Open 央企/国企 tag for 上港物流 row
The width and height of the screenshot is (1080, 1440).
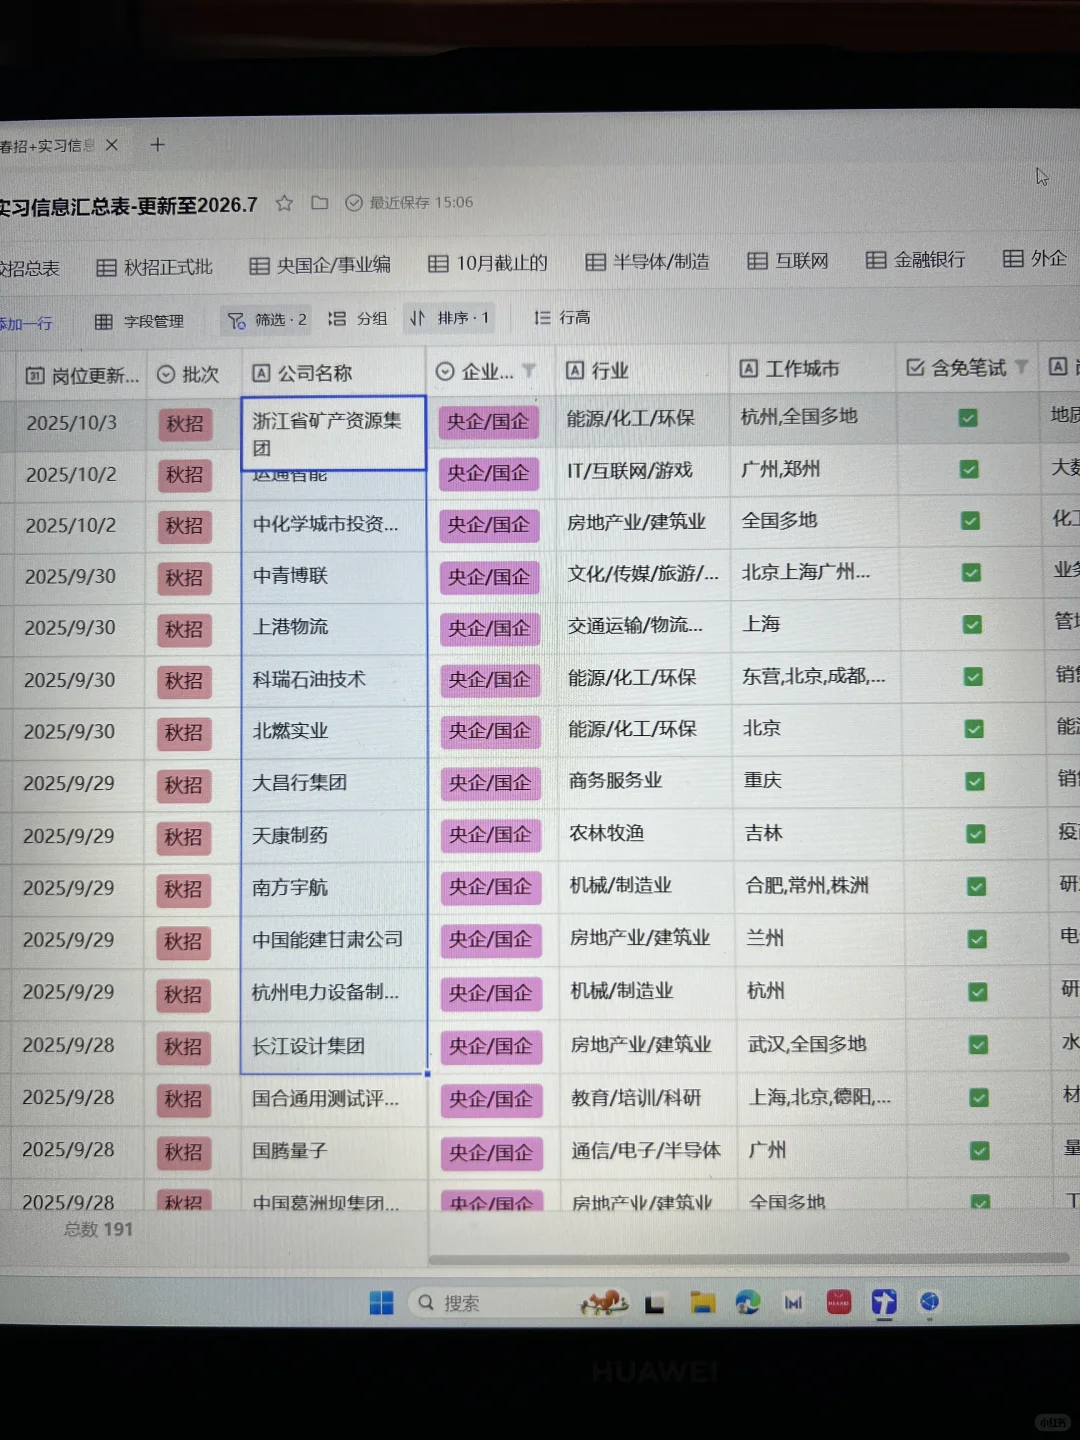(489, 629)
